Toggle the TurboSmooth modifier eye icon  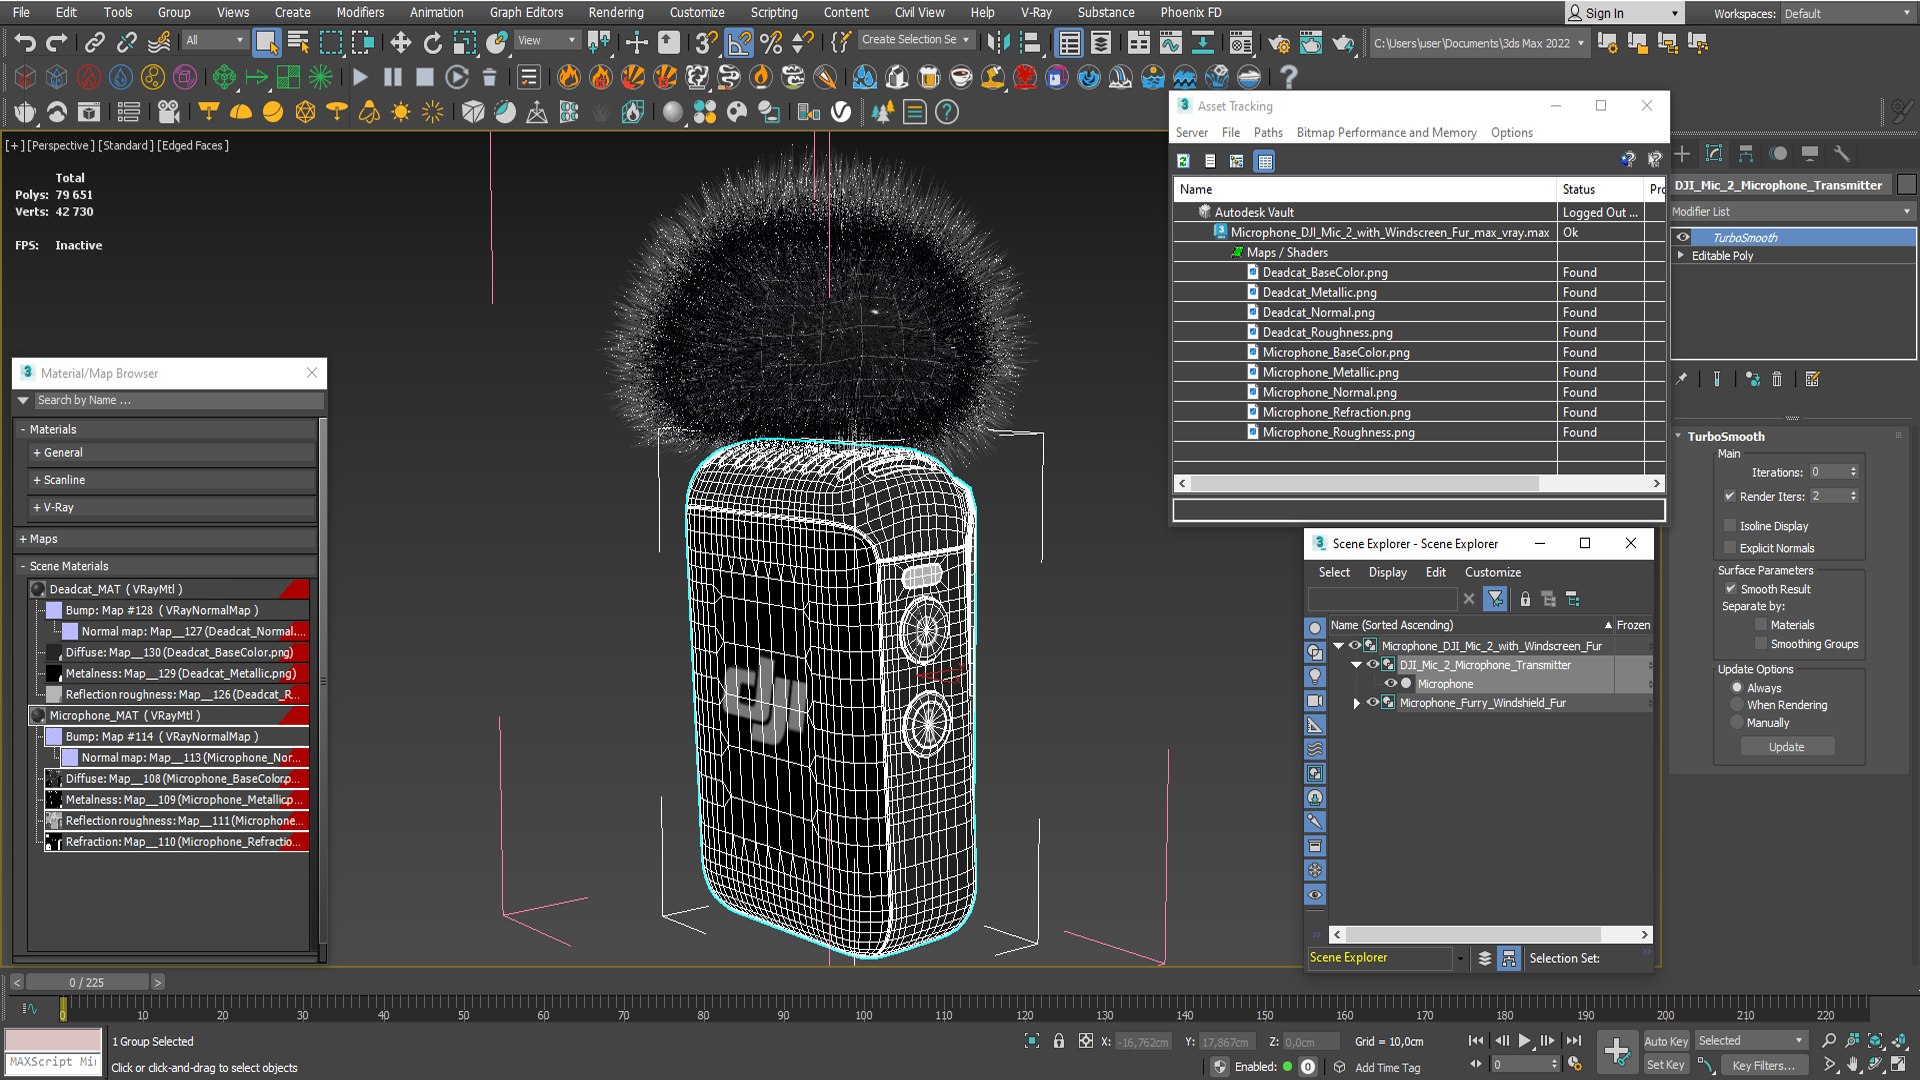1683,238
